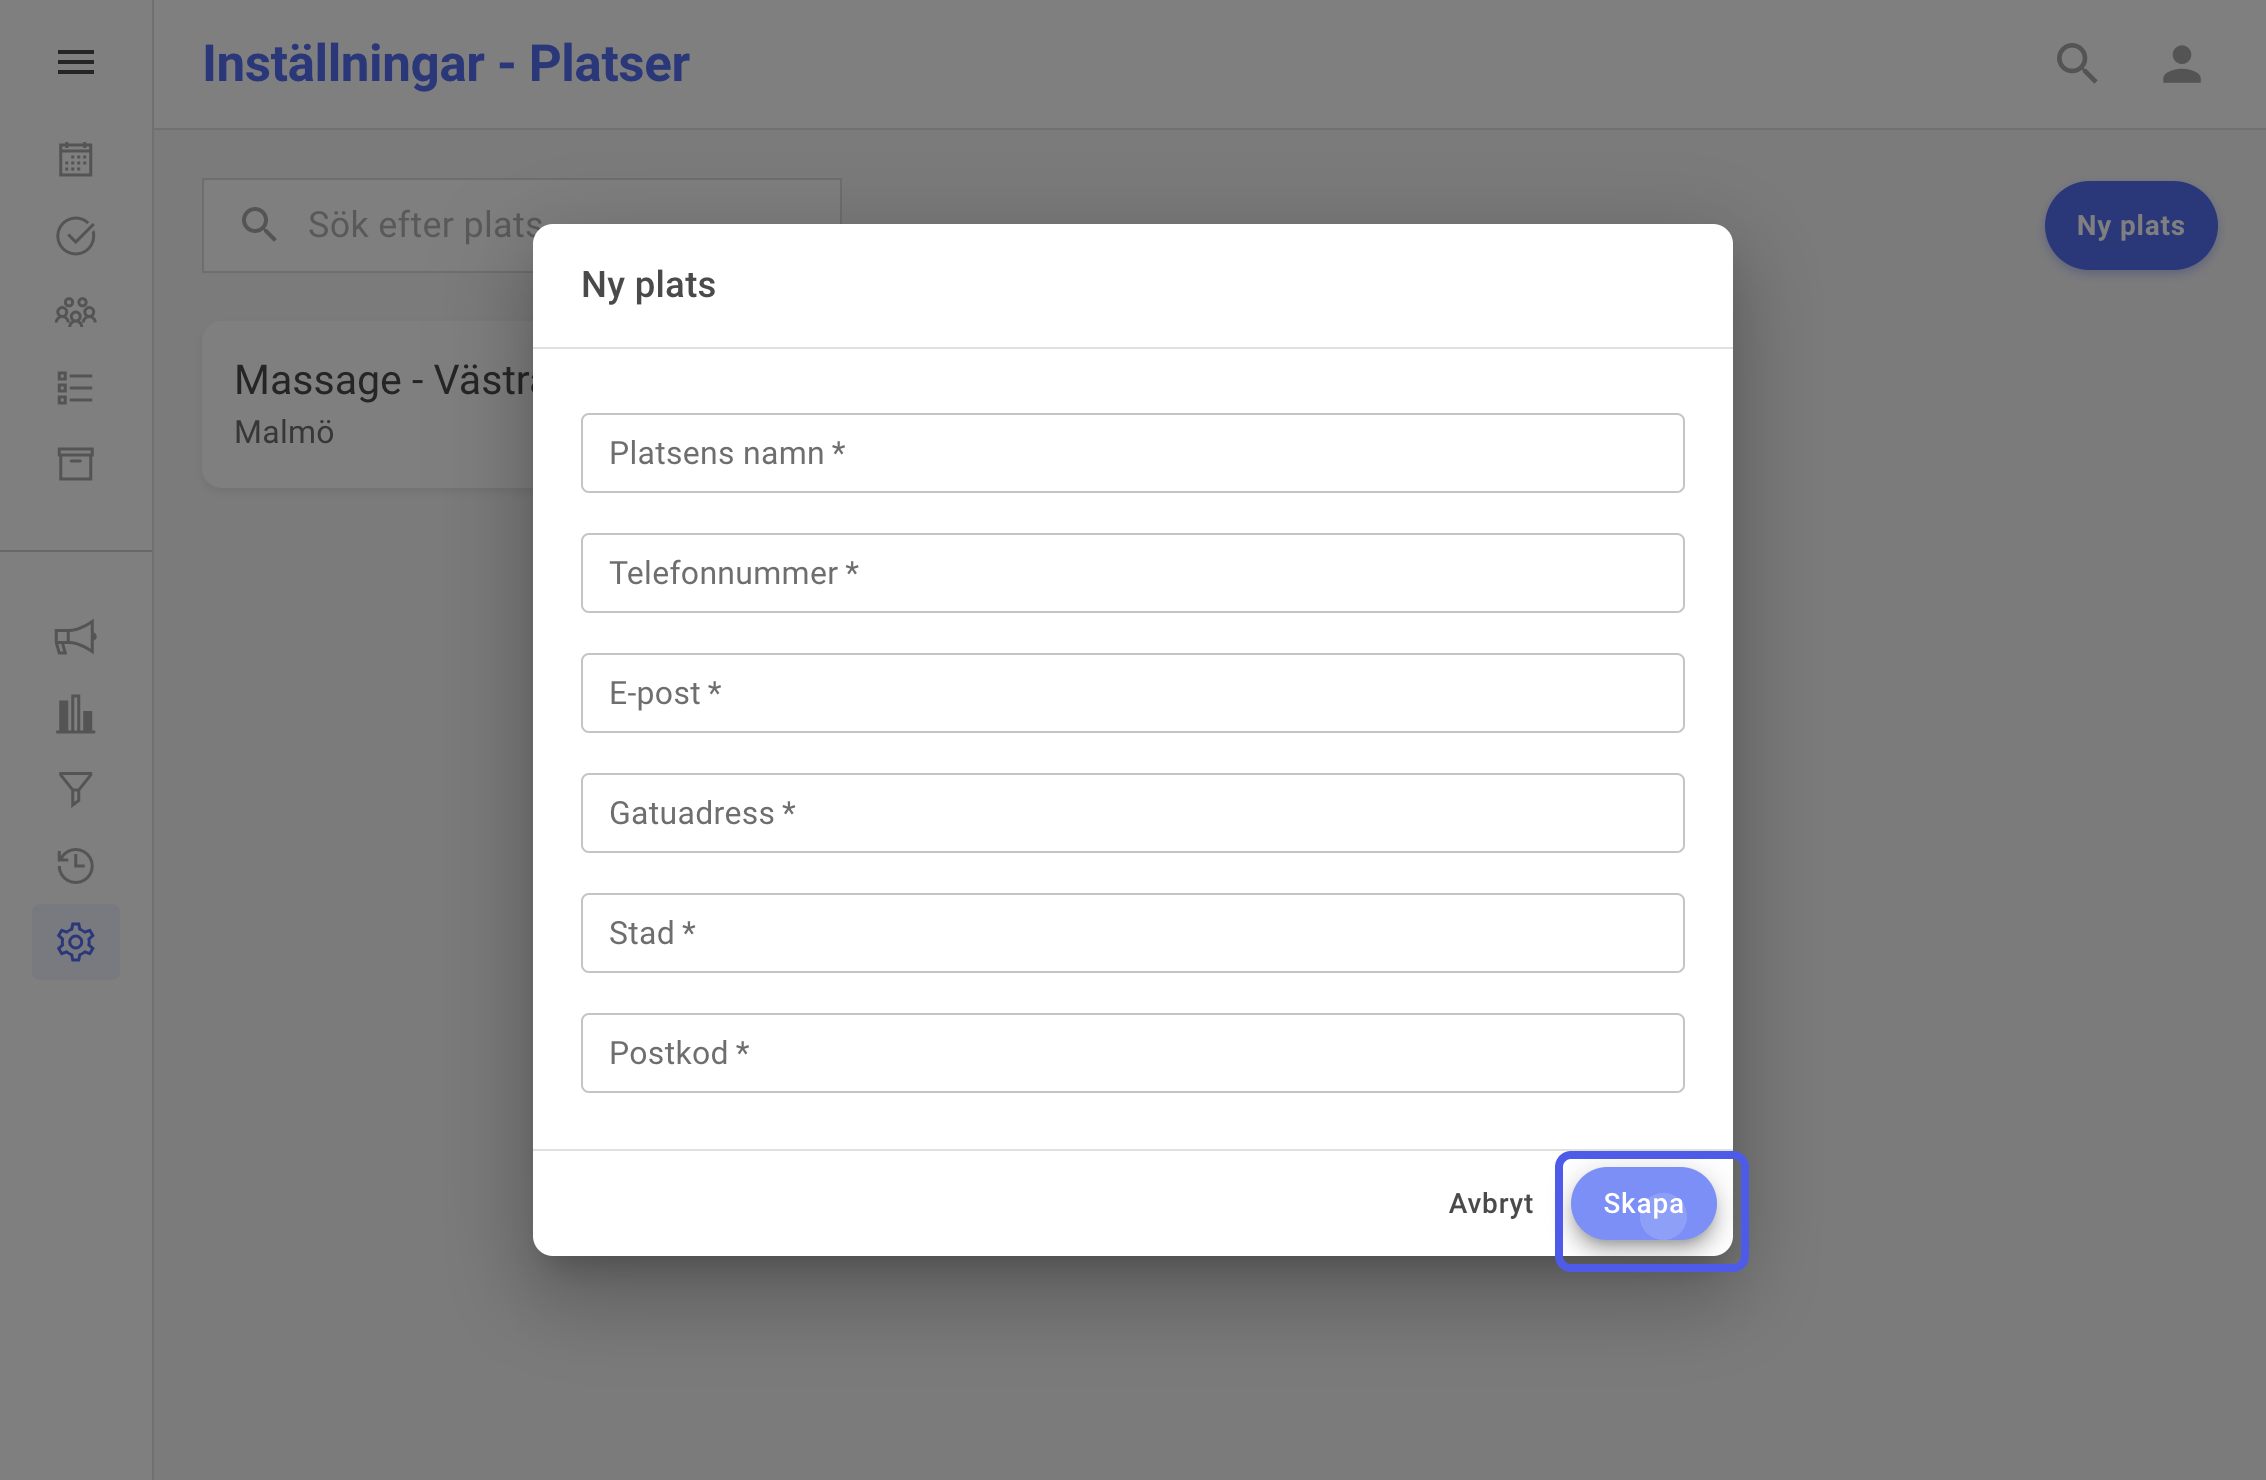Open the hamburger menu icon

tap(76, 63)
